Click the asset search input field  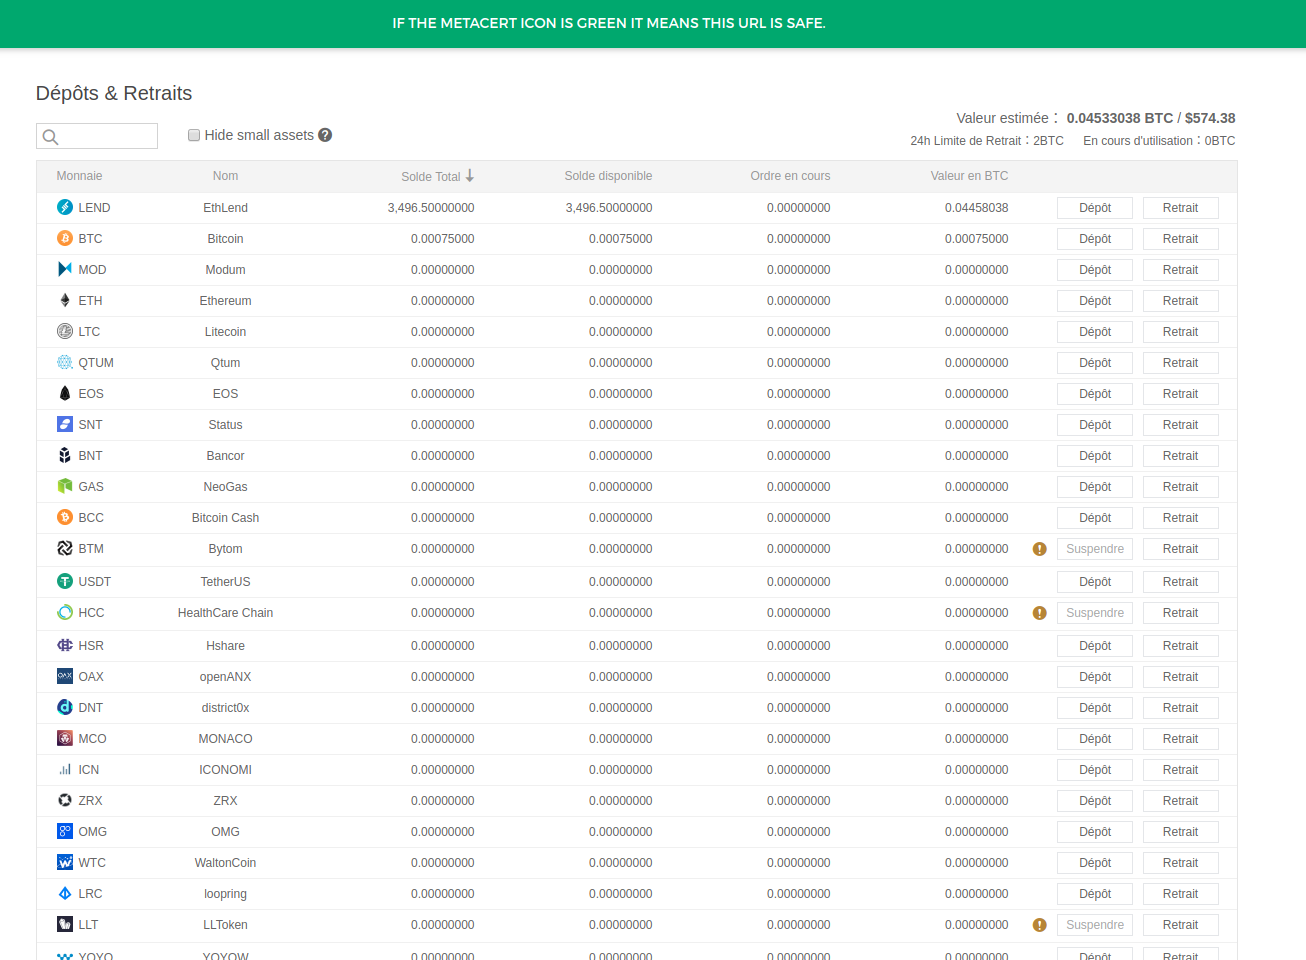pos(97,136)
